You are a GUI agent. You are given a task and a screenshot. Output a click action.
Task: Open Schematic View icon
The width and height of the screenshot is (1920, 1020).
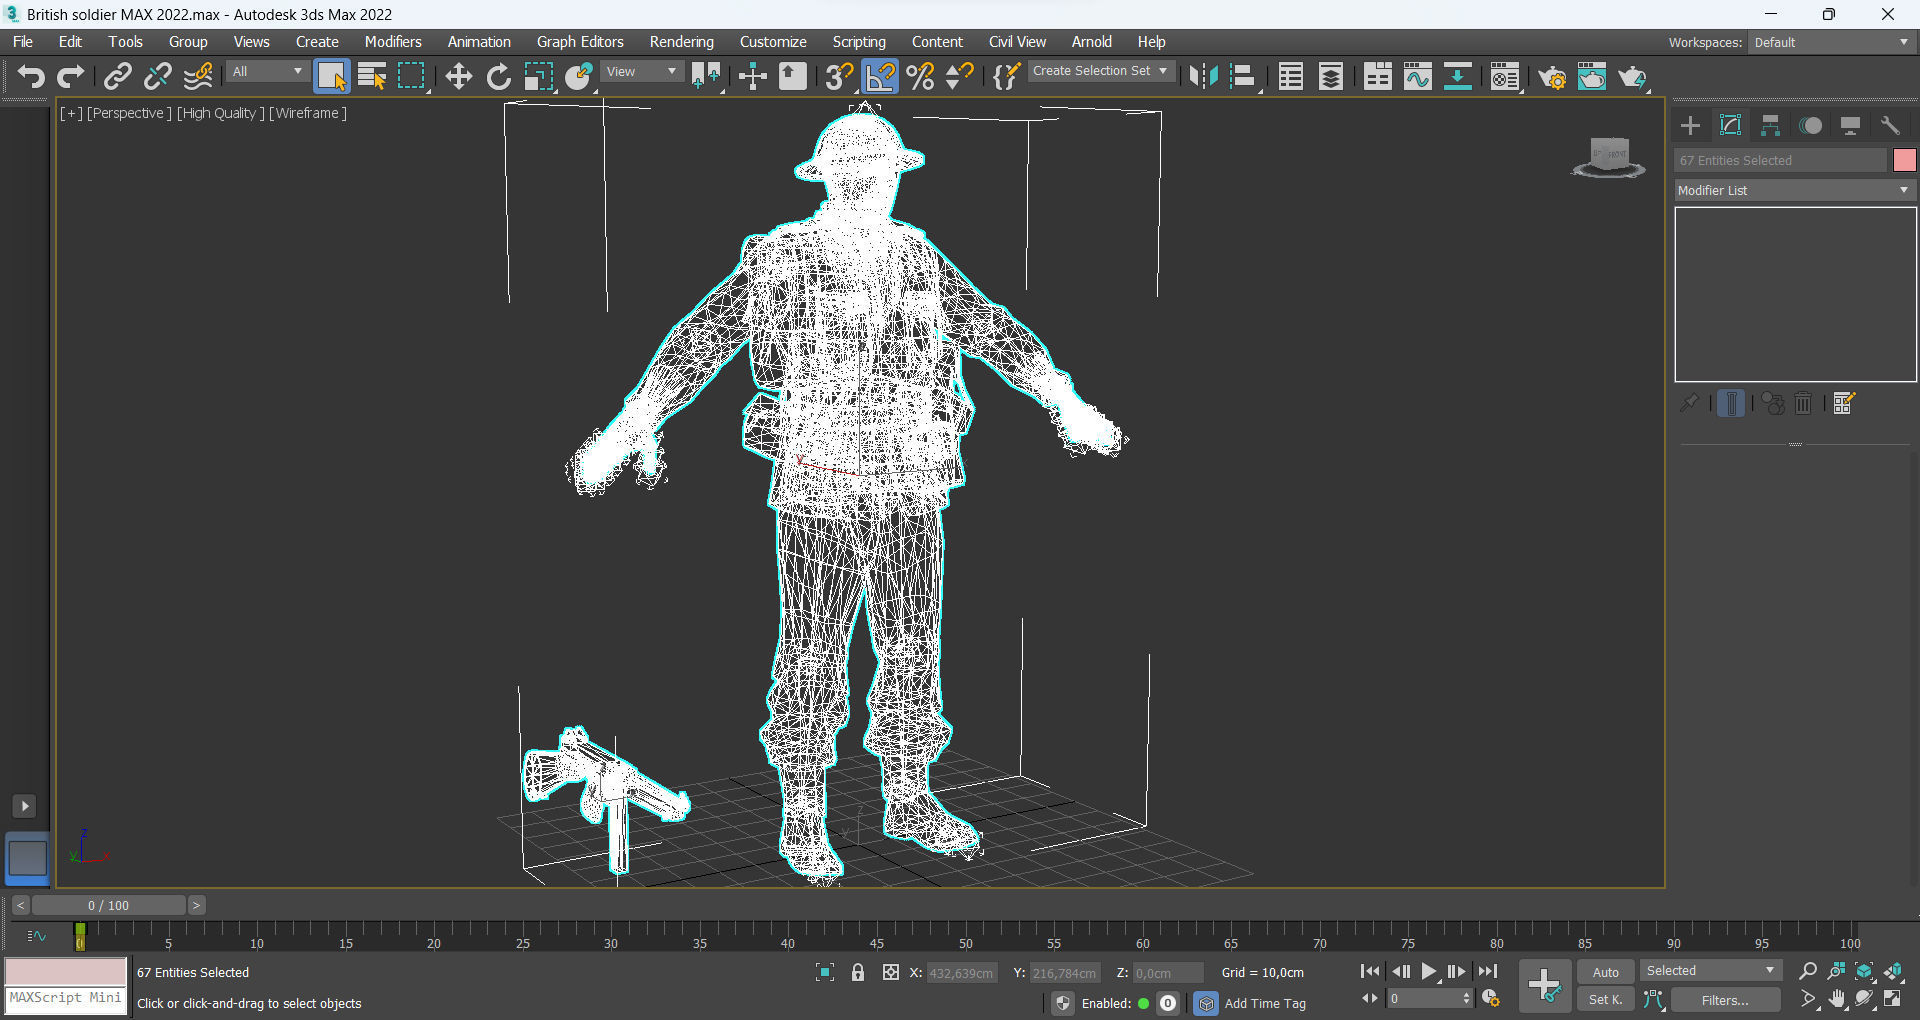click(x=1458, y=77)
